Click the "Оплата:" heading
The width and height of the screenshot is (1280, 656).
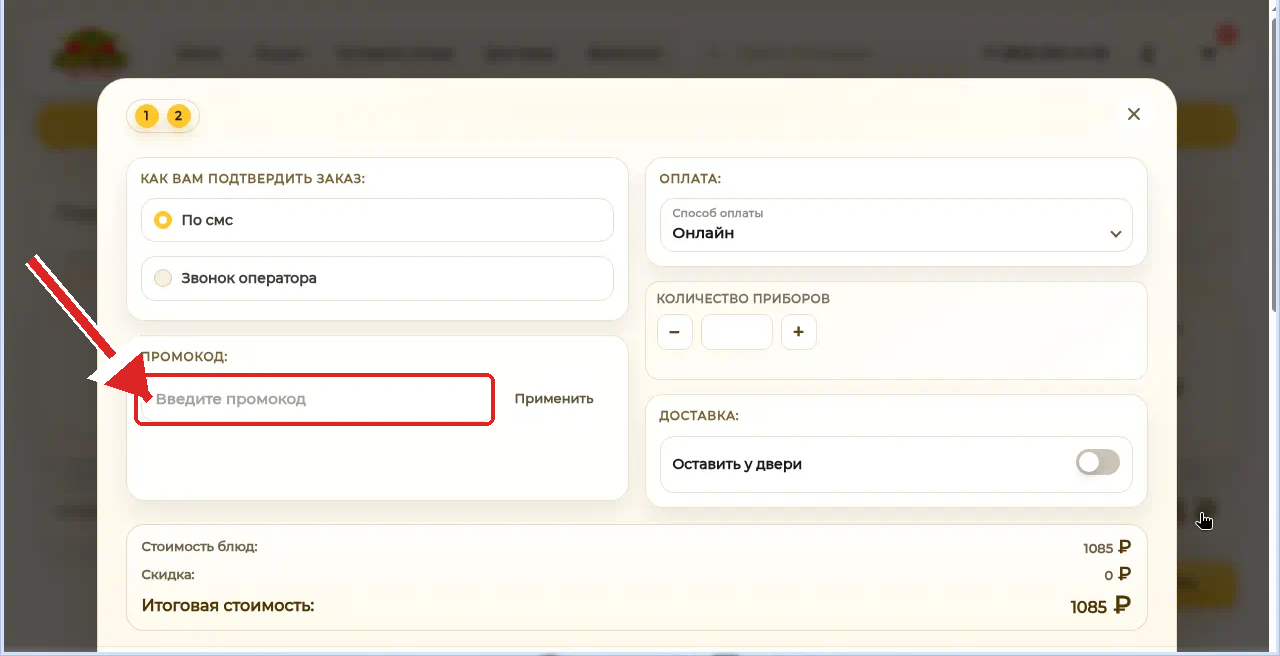pyautogui.click(x=690, y=179)
